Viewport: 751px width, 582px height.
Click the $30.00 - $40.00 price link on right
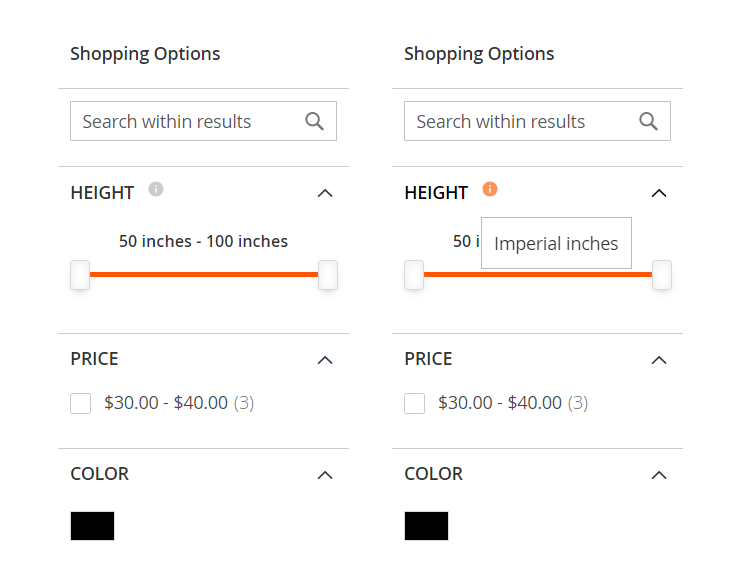[x=500, y=403]
